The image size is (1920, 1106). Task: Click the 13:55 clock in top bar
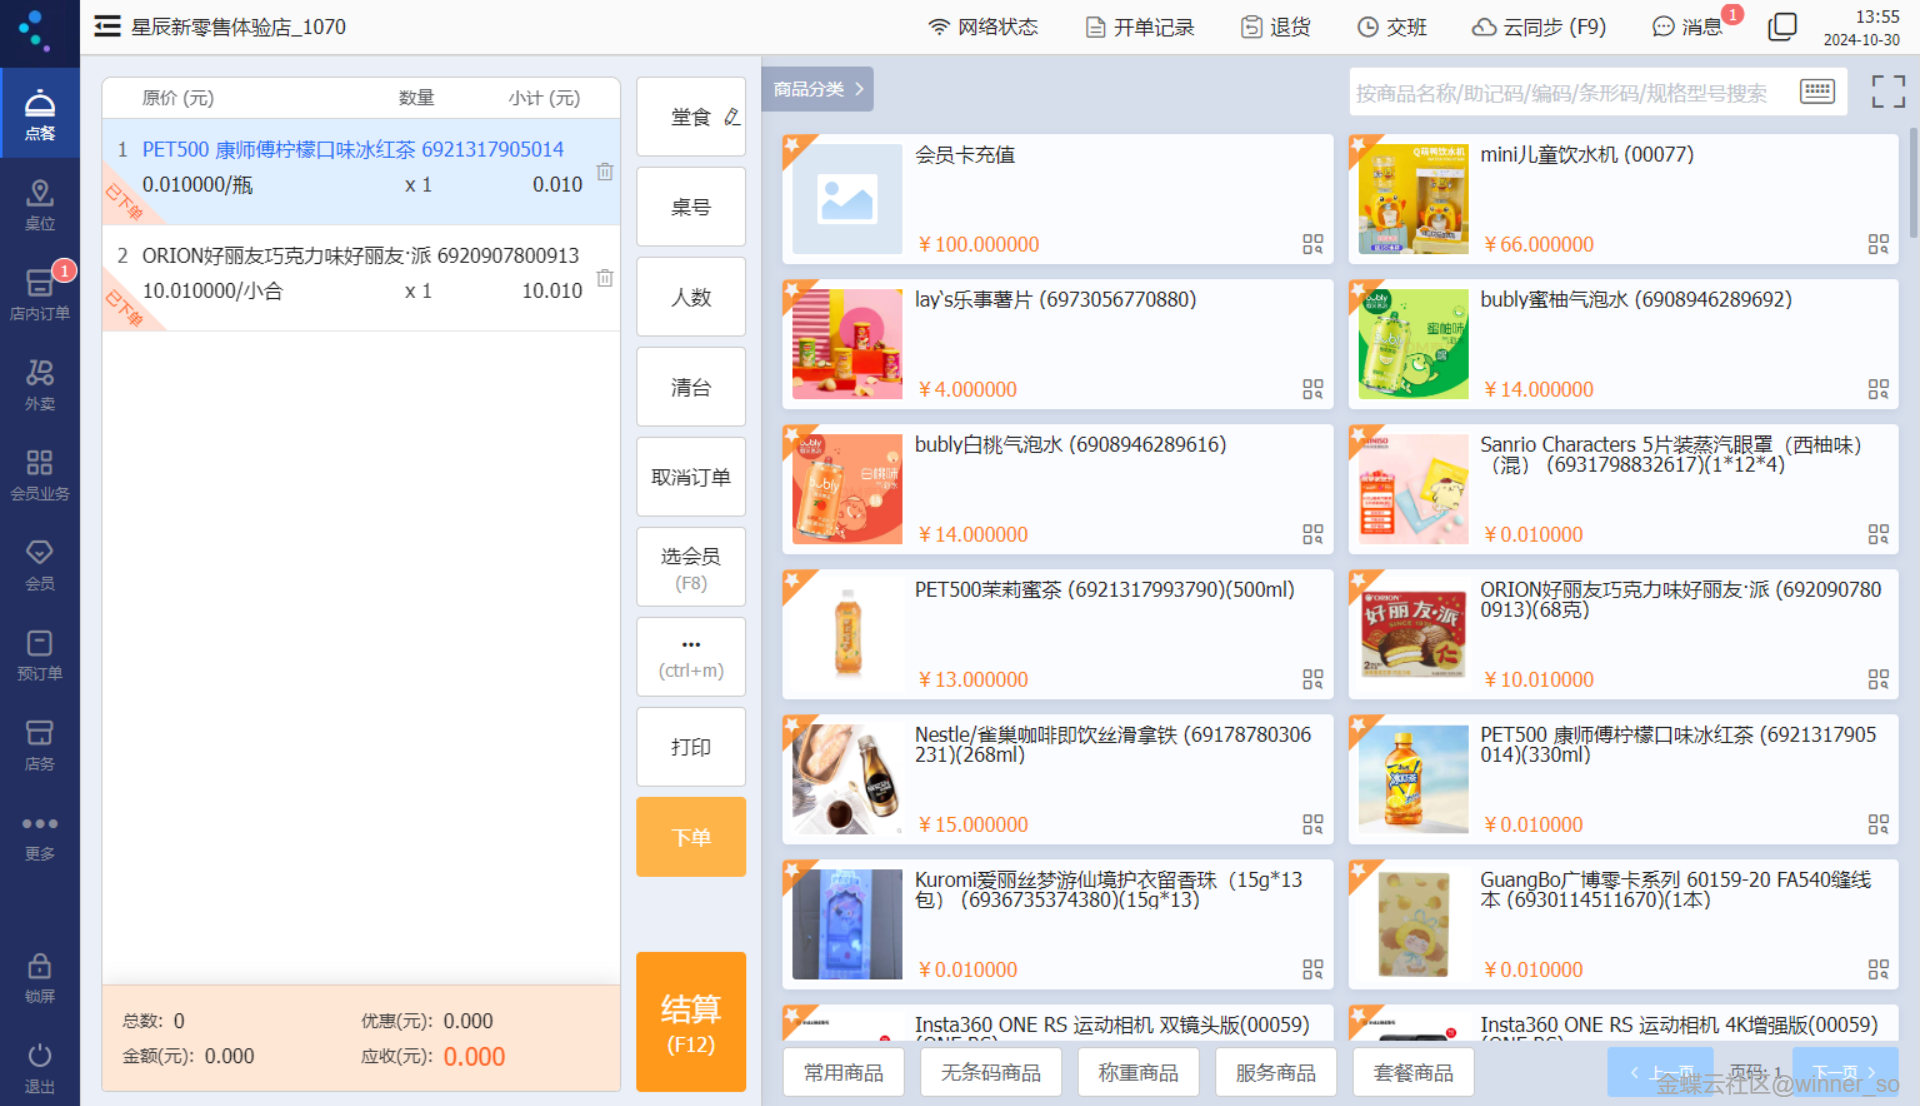(1876, 17)
